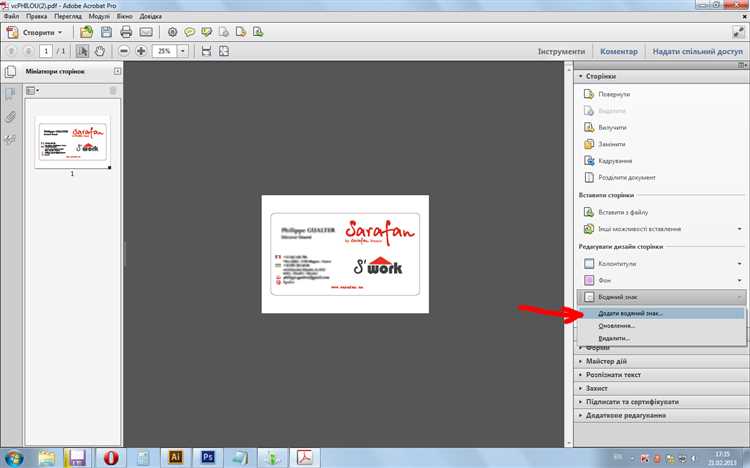Screen dimensions: 750x468
Task: Open the Модулі menu
Action: pyautogui.click(x=99, y=16)
